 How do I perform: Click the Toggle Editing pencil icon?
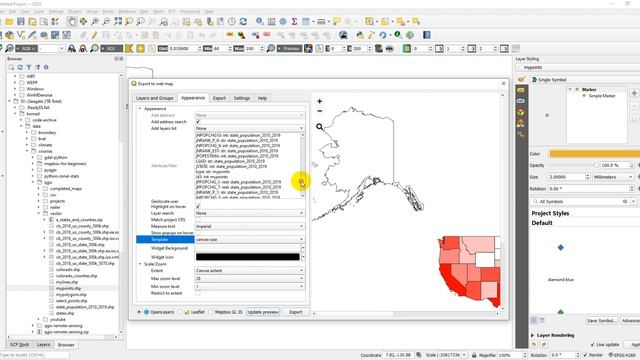(x=94, y=35)
